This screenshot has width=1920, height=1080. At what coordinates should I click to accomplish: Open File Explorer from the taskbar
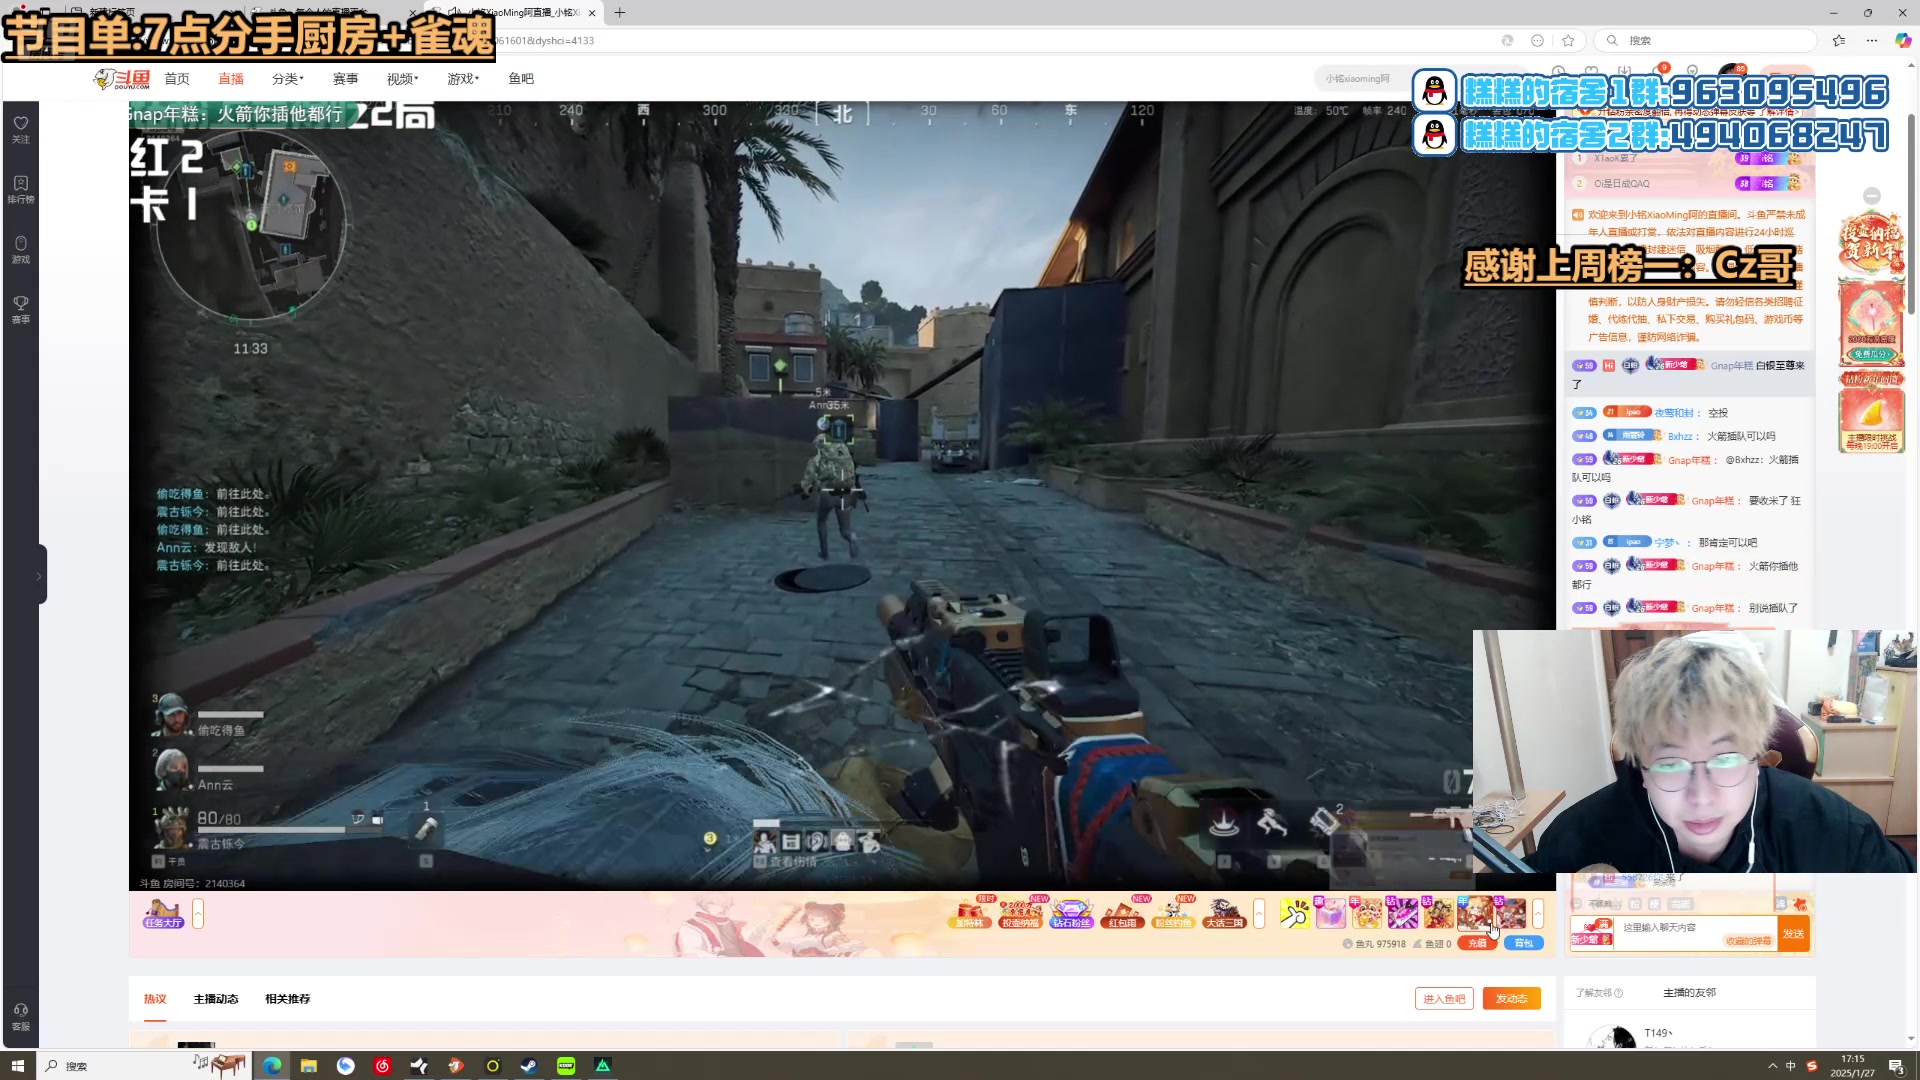tap(309, 1066)
